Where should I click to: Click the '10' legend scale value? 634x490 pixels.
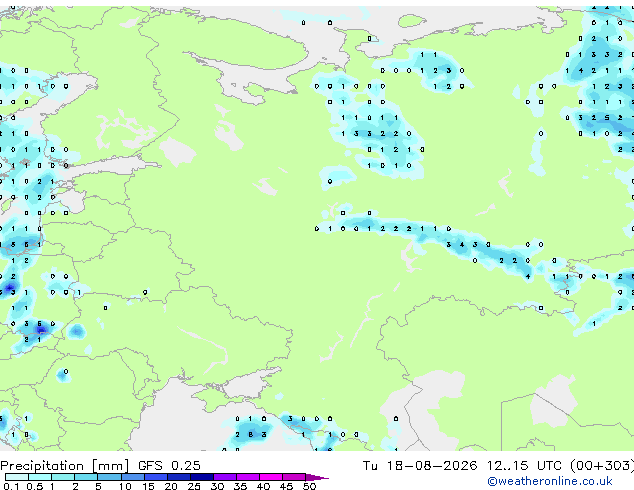(125, 486)
